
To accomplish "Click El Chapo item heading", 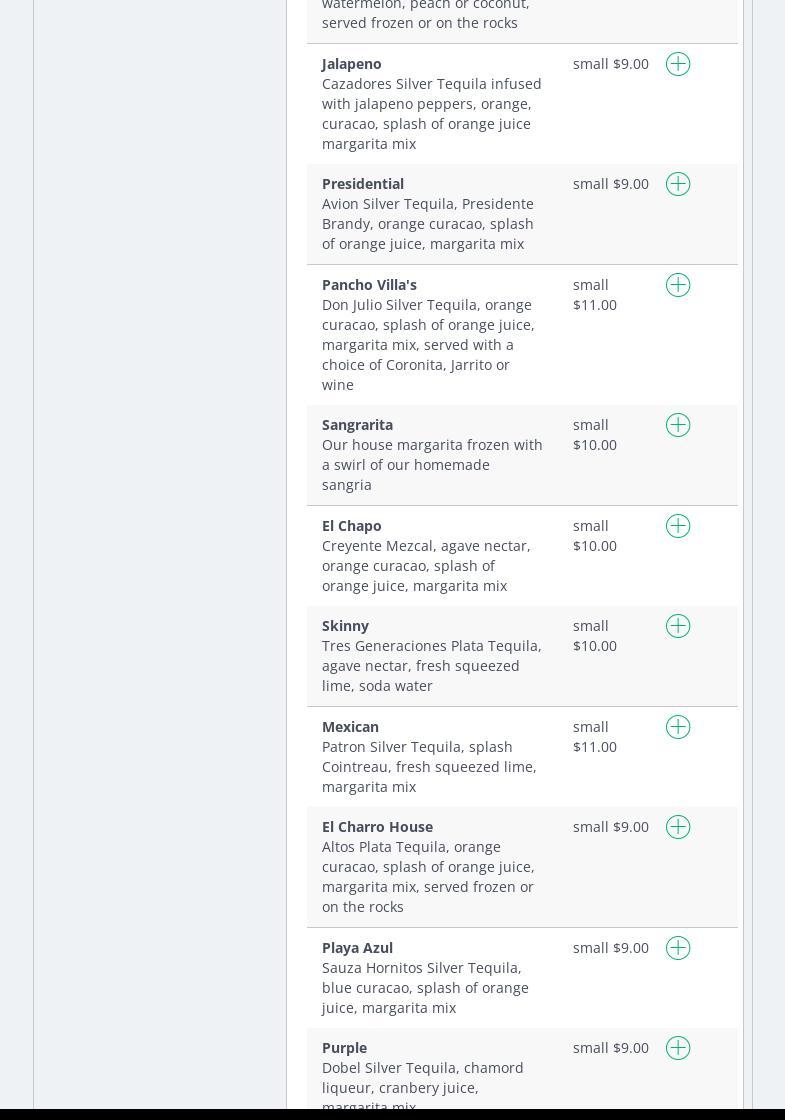I will [x=351, y=526].
